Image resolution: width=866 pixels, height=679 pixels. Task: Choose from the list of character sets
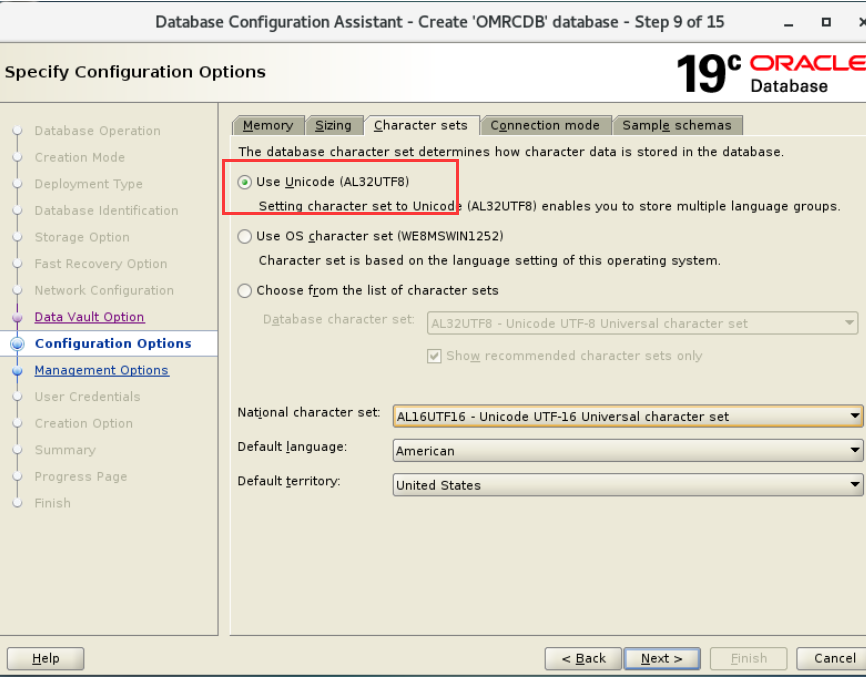[244, 290]
